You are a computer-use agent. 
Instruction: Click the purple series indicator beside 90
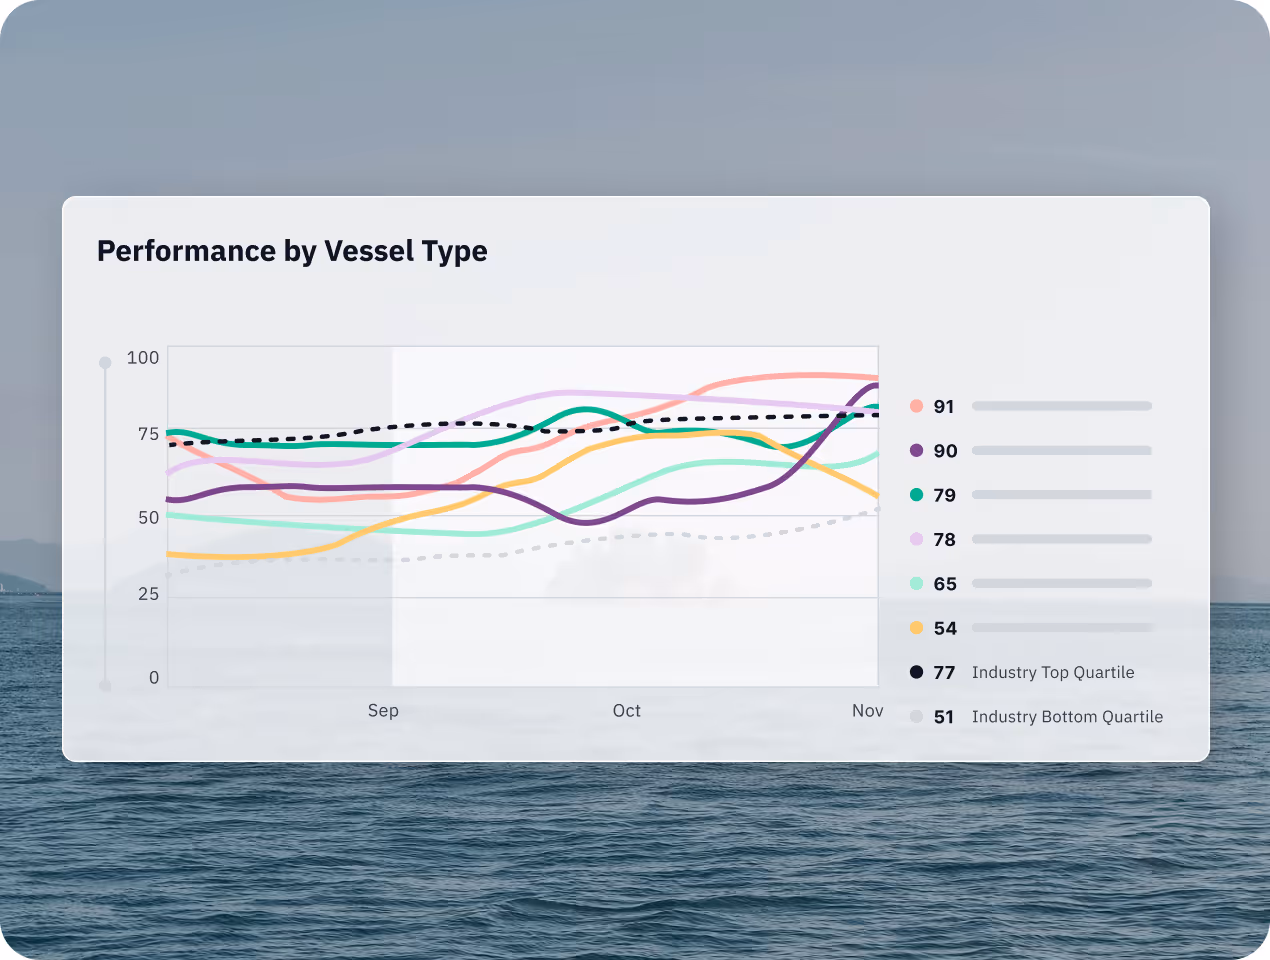coord(914,450)
